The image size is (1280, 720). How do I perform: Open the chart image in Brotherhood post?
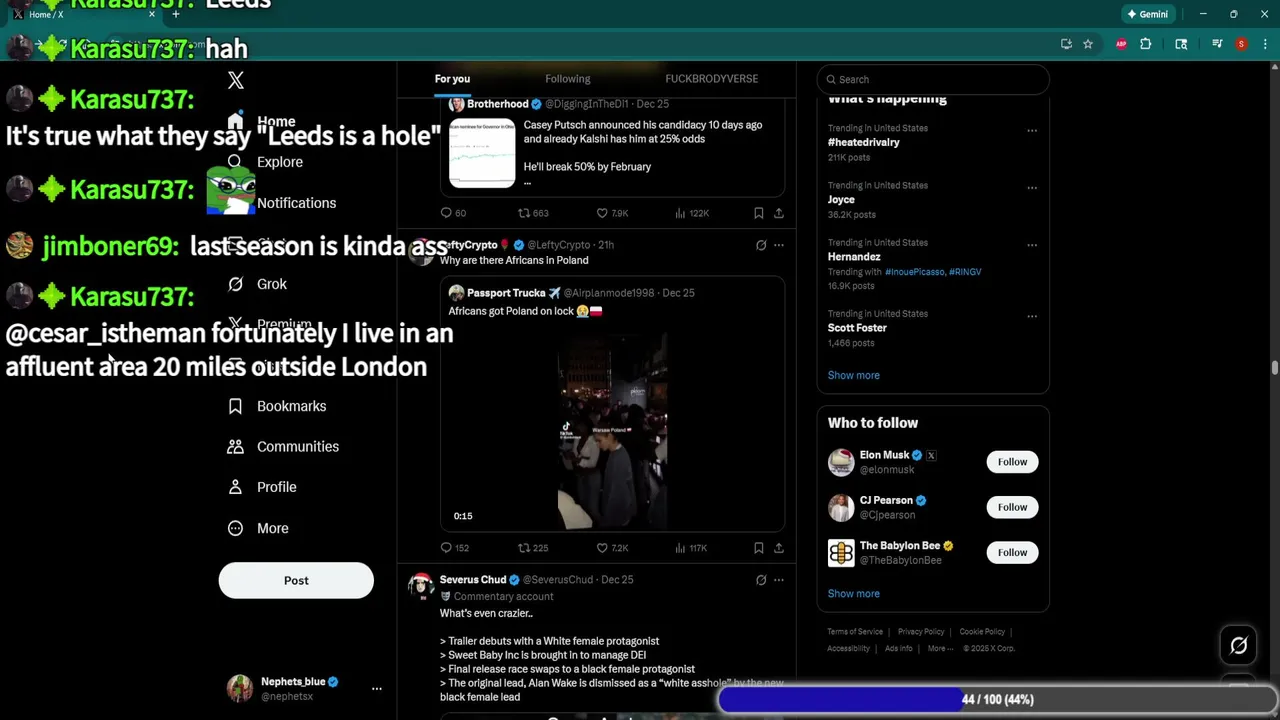point(482,154)
